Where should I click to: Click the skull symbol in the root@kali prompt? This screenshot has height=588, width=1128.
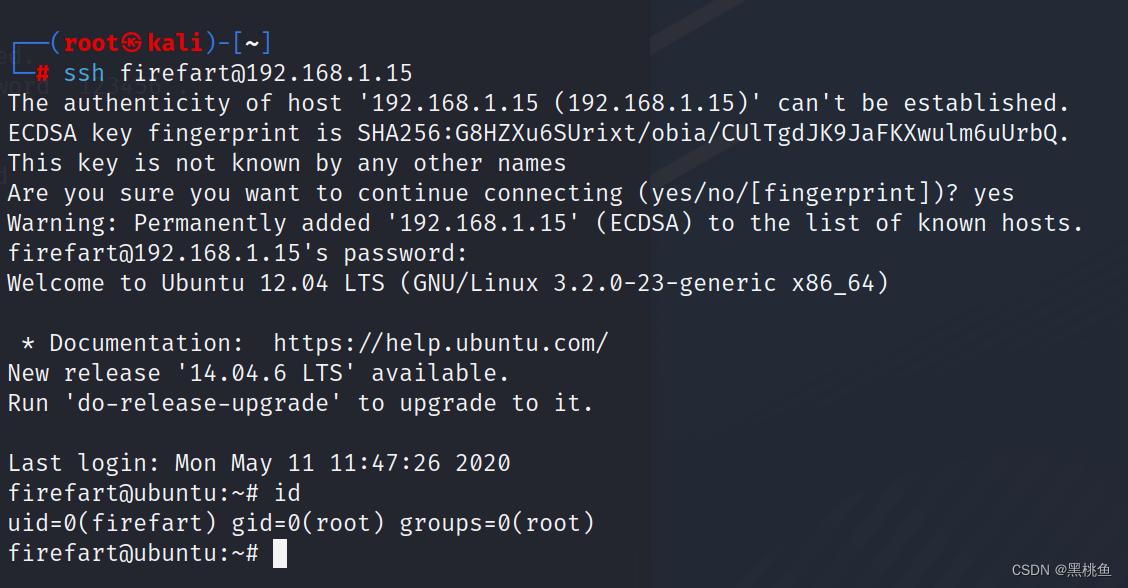[x=133, y=43]
